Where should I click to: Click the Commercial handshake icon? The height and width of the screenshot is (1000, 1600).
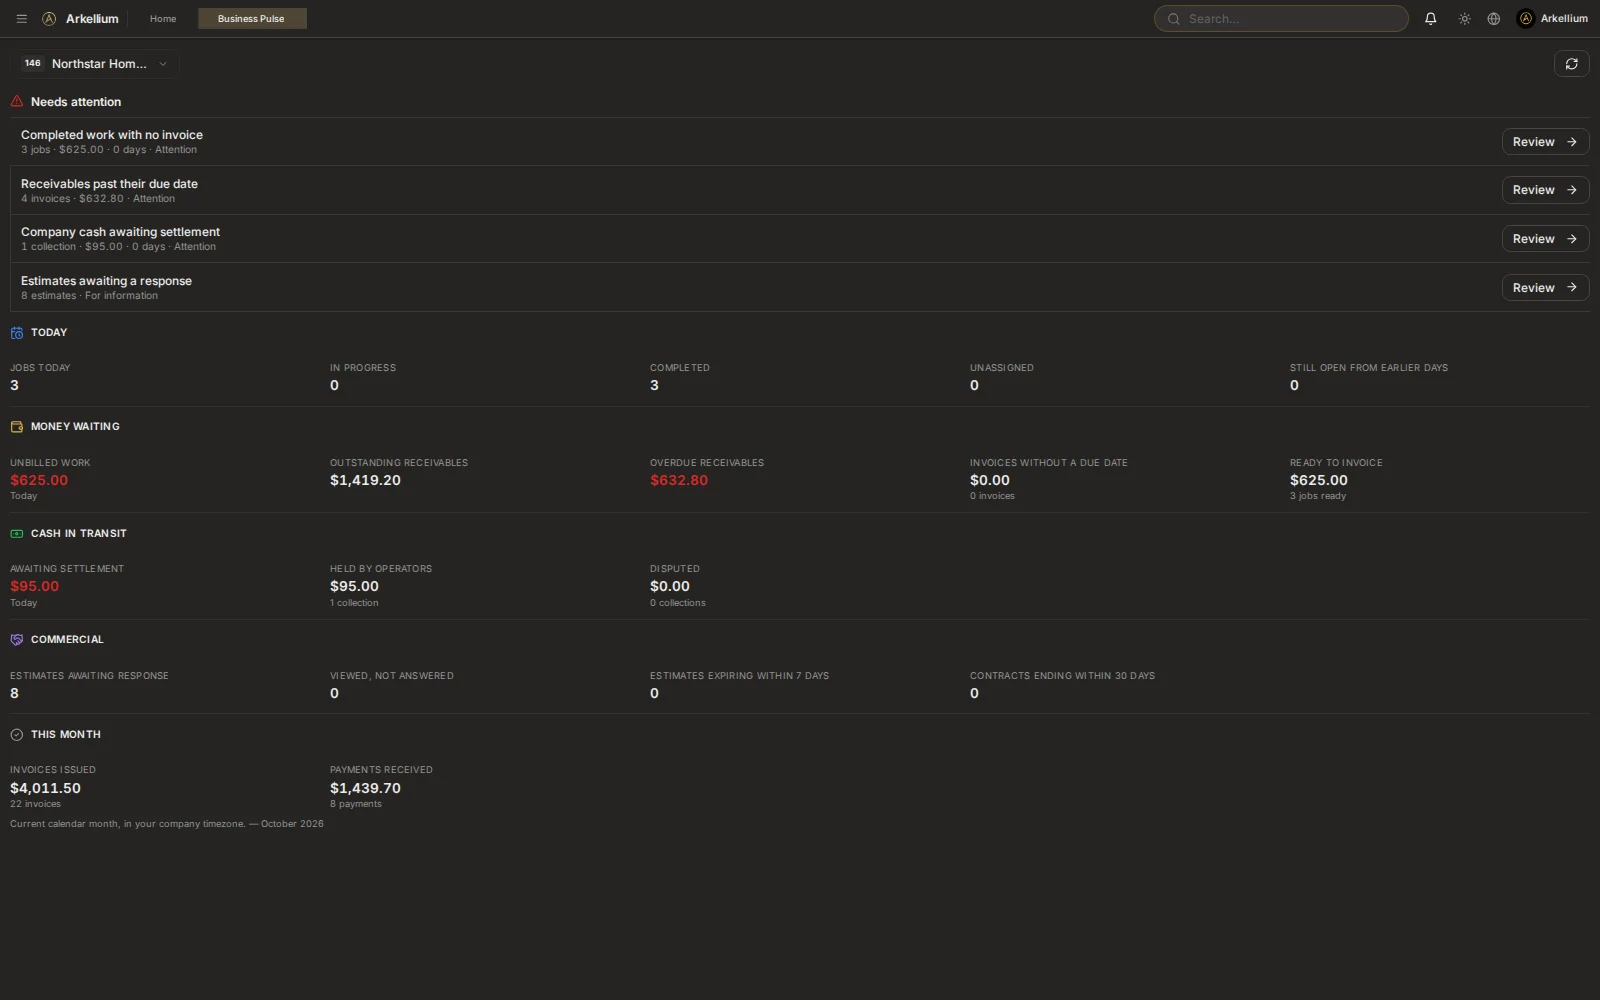(17, 640)
